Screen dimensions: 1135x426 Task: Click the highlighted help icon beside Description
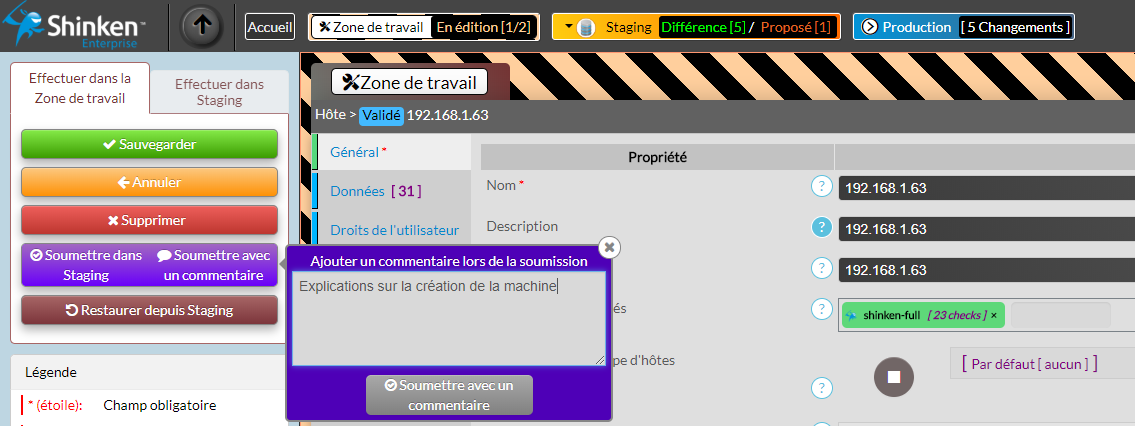pos(822,227)
